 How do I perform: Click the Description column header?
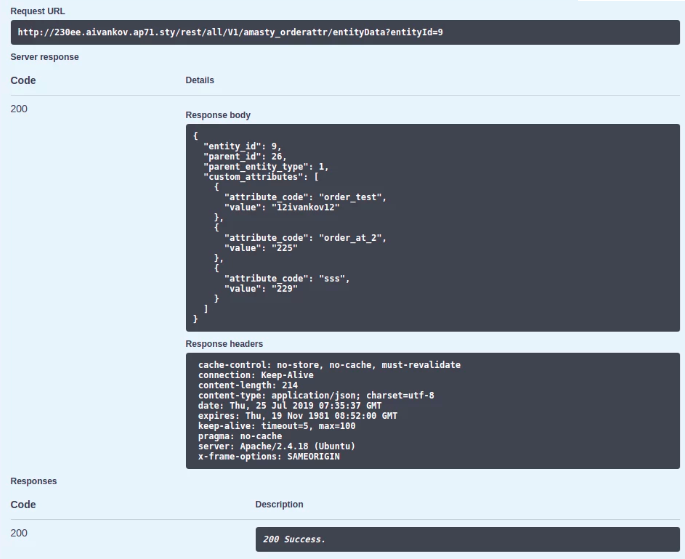279,504
